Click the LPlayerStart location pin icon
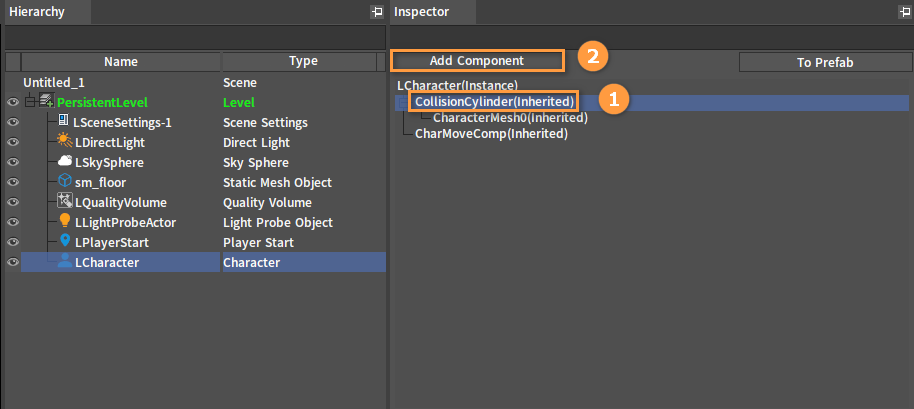Screen dimensions: 914x409 (x=64, y=242)
